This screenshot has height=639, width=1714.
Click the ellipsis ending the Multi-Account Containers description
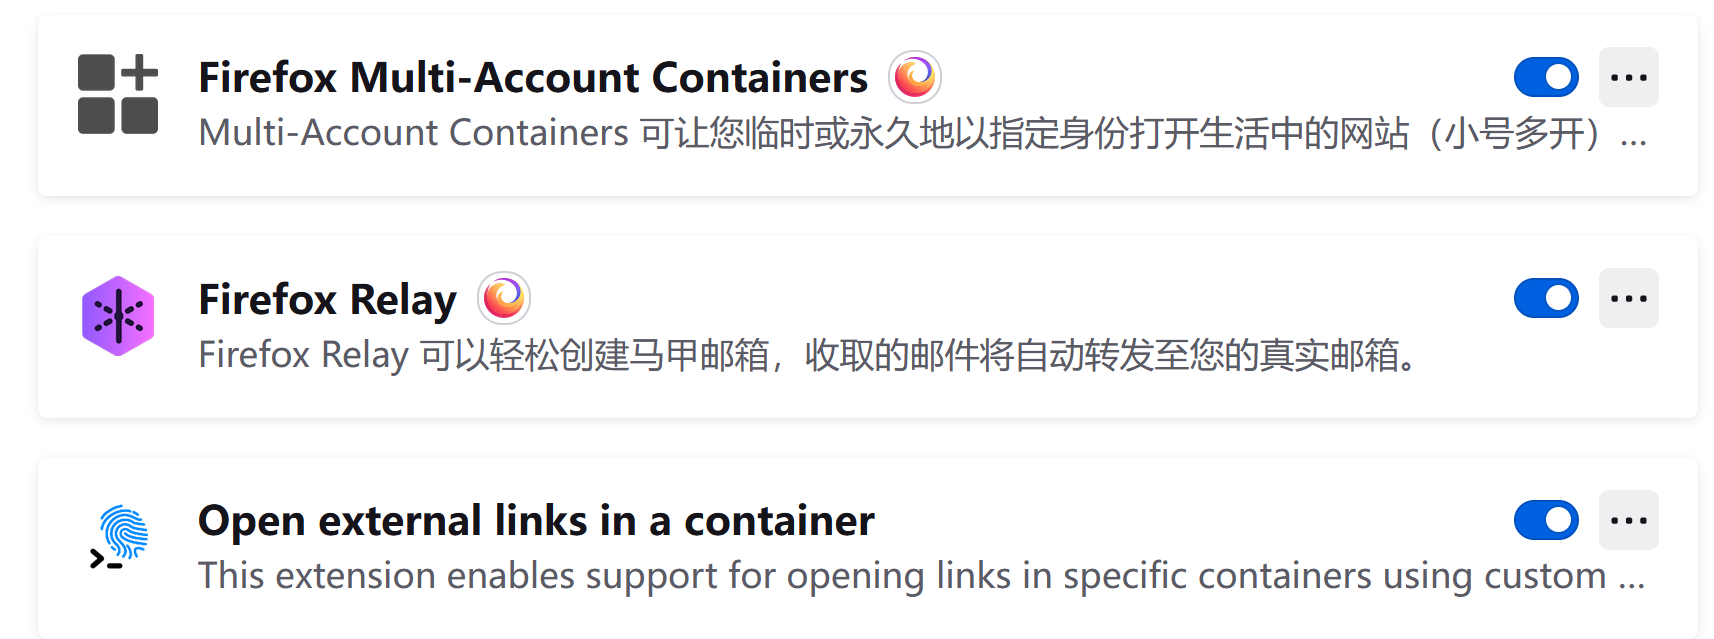click(1633, 138)
